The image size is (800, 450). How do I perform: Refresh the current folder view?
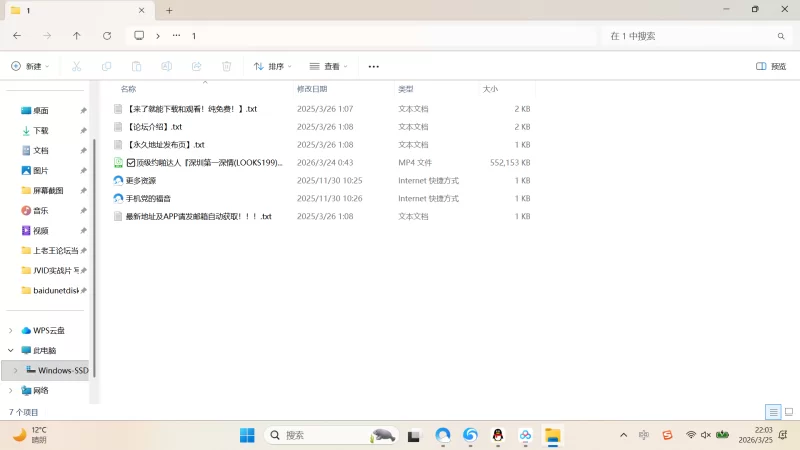(x=107, y=35)
